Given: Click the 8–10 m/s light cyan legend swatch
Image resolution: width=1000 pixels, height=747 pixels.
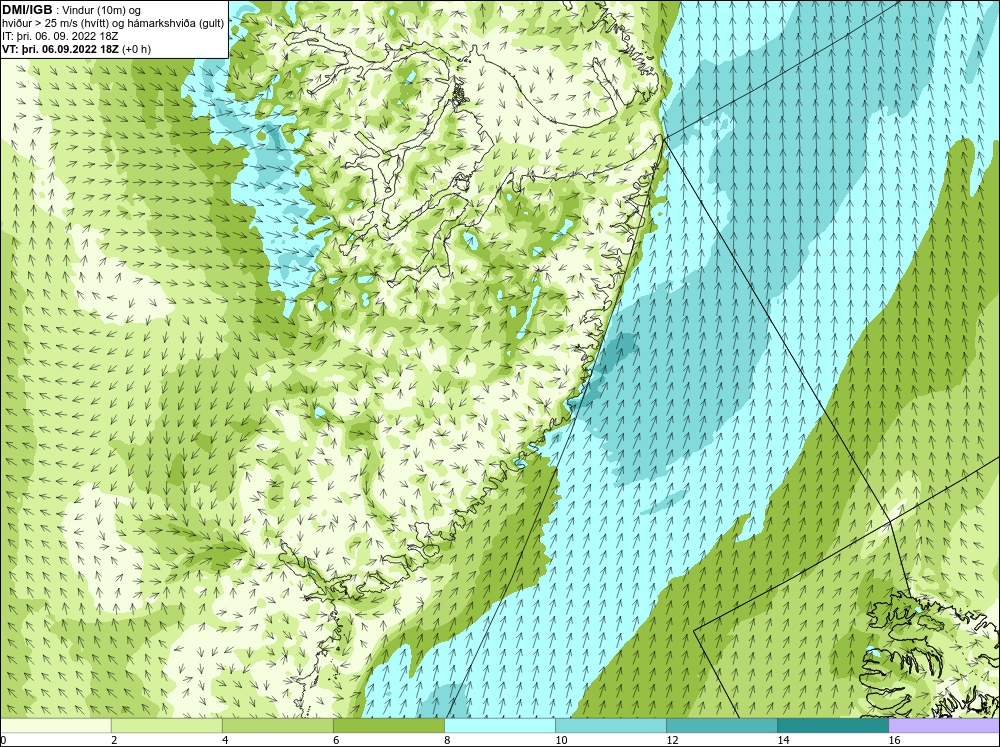Looking at the screenshot, I should click(x=500, y=725).
